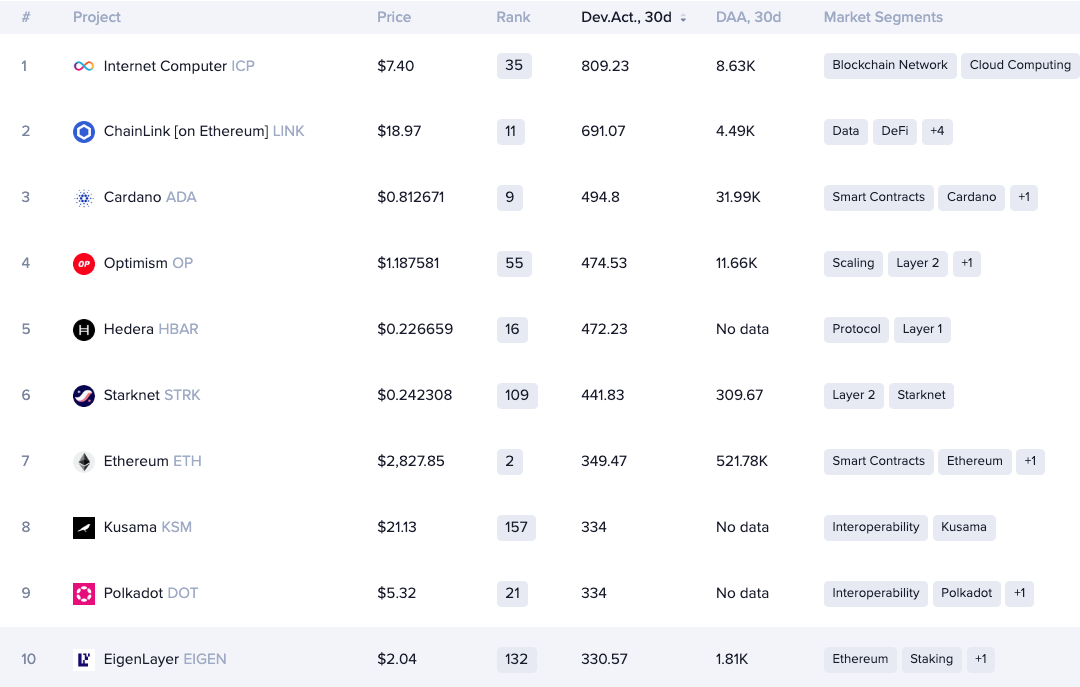Open the EigenLayer EIGEN project link
The width and height of the screenshot is (1080, 687).
165,659
